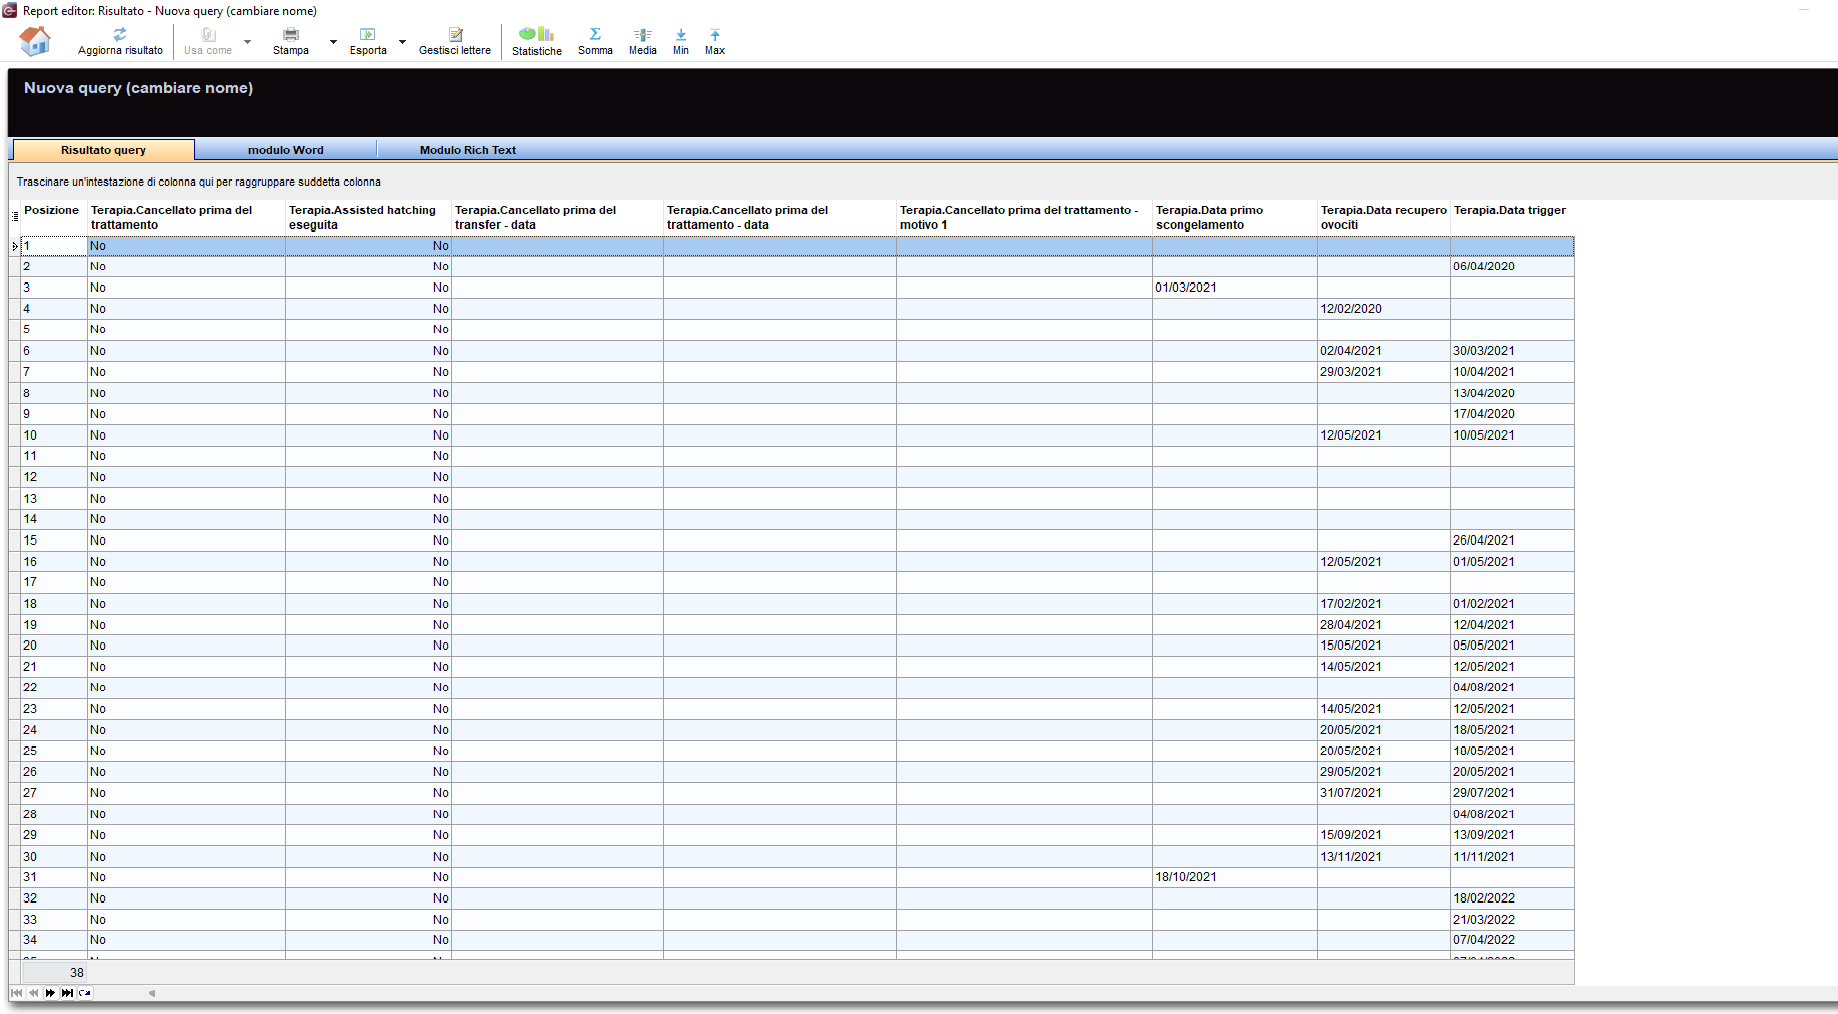This screenshot has height=1014, width=1838.
Task: Click the Esporta export icon
Action: 368,41
